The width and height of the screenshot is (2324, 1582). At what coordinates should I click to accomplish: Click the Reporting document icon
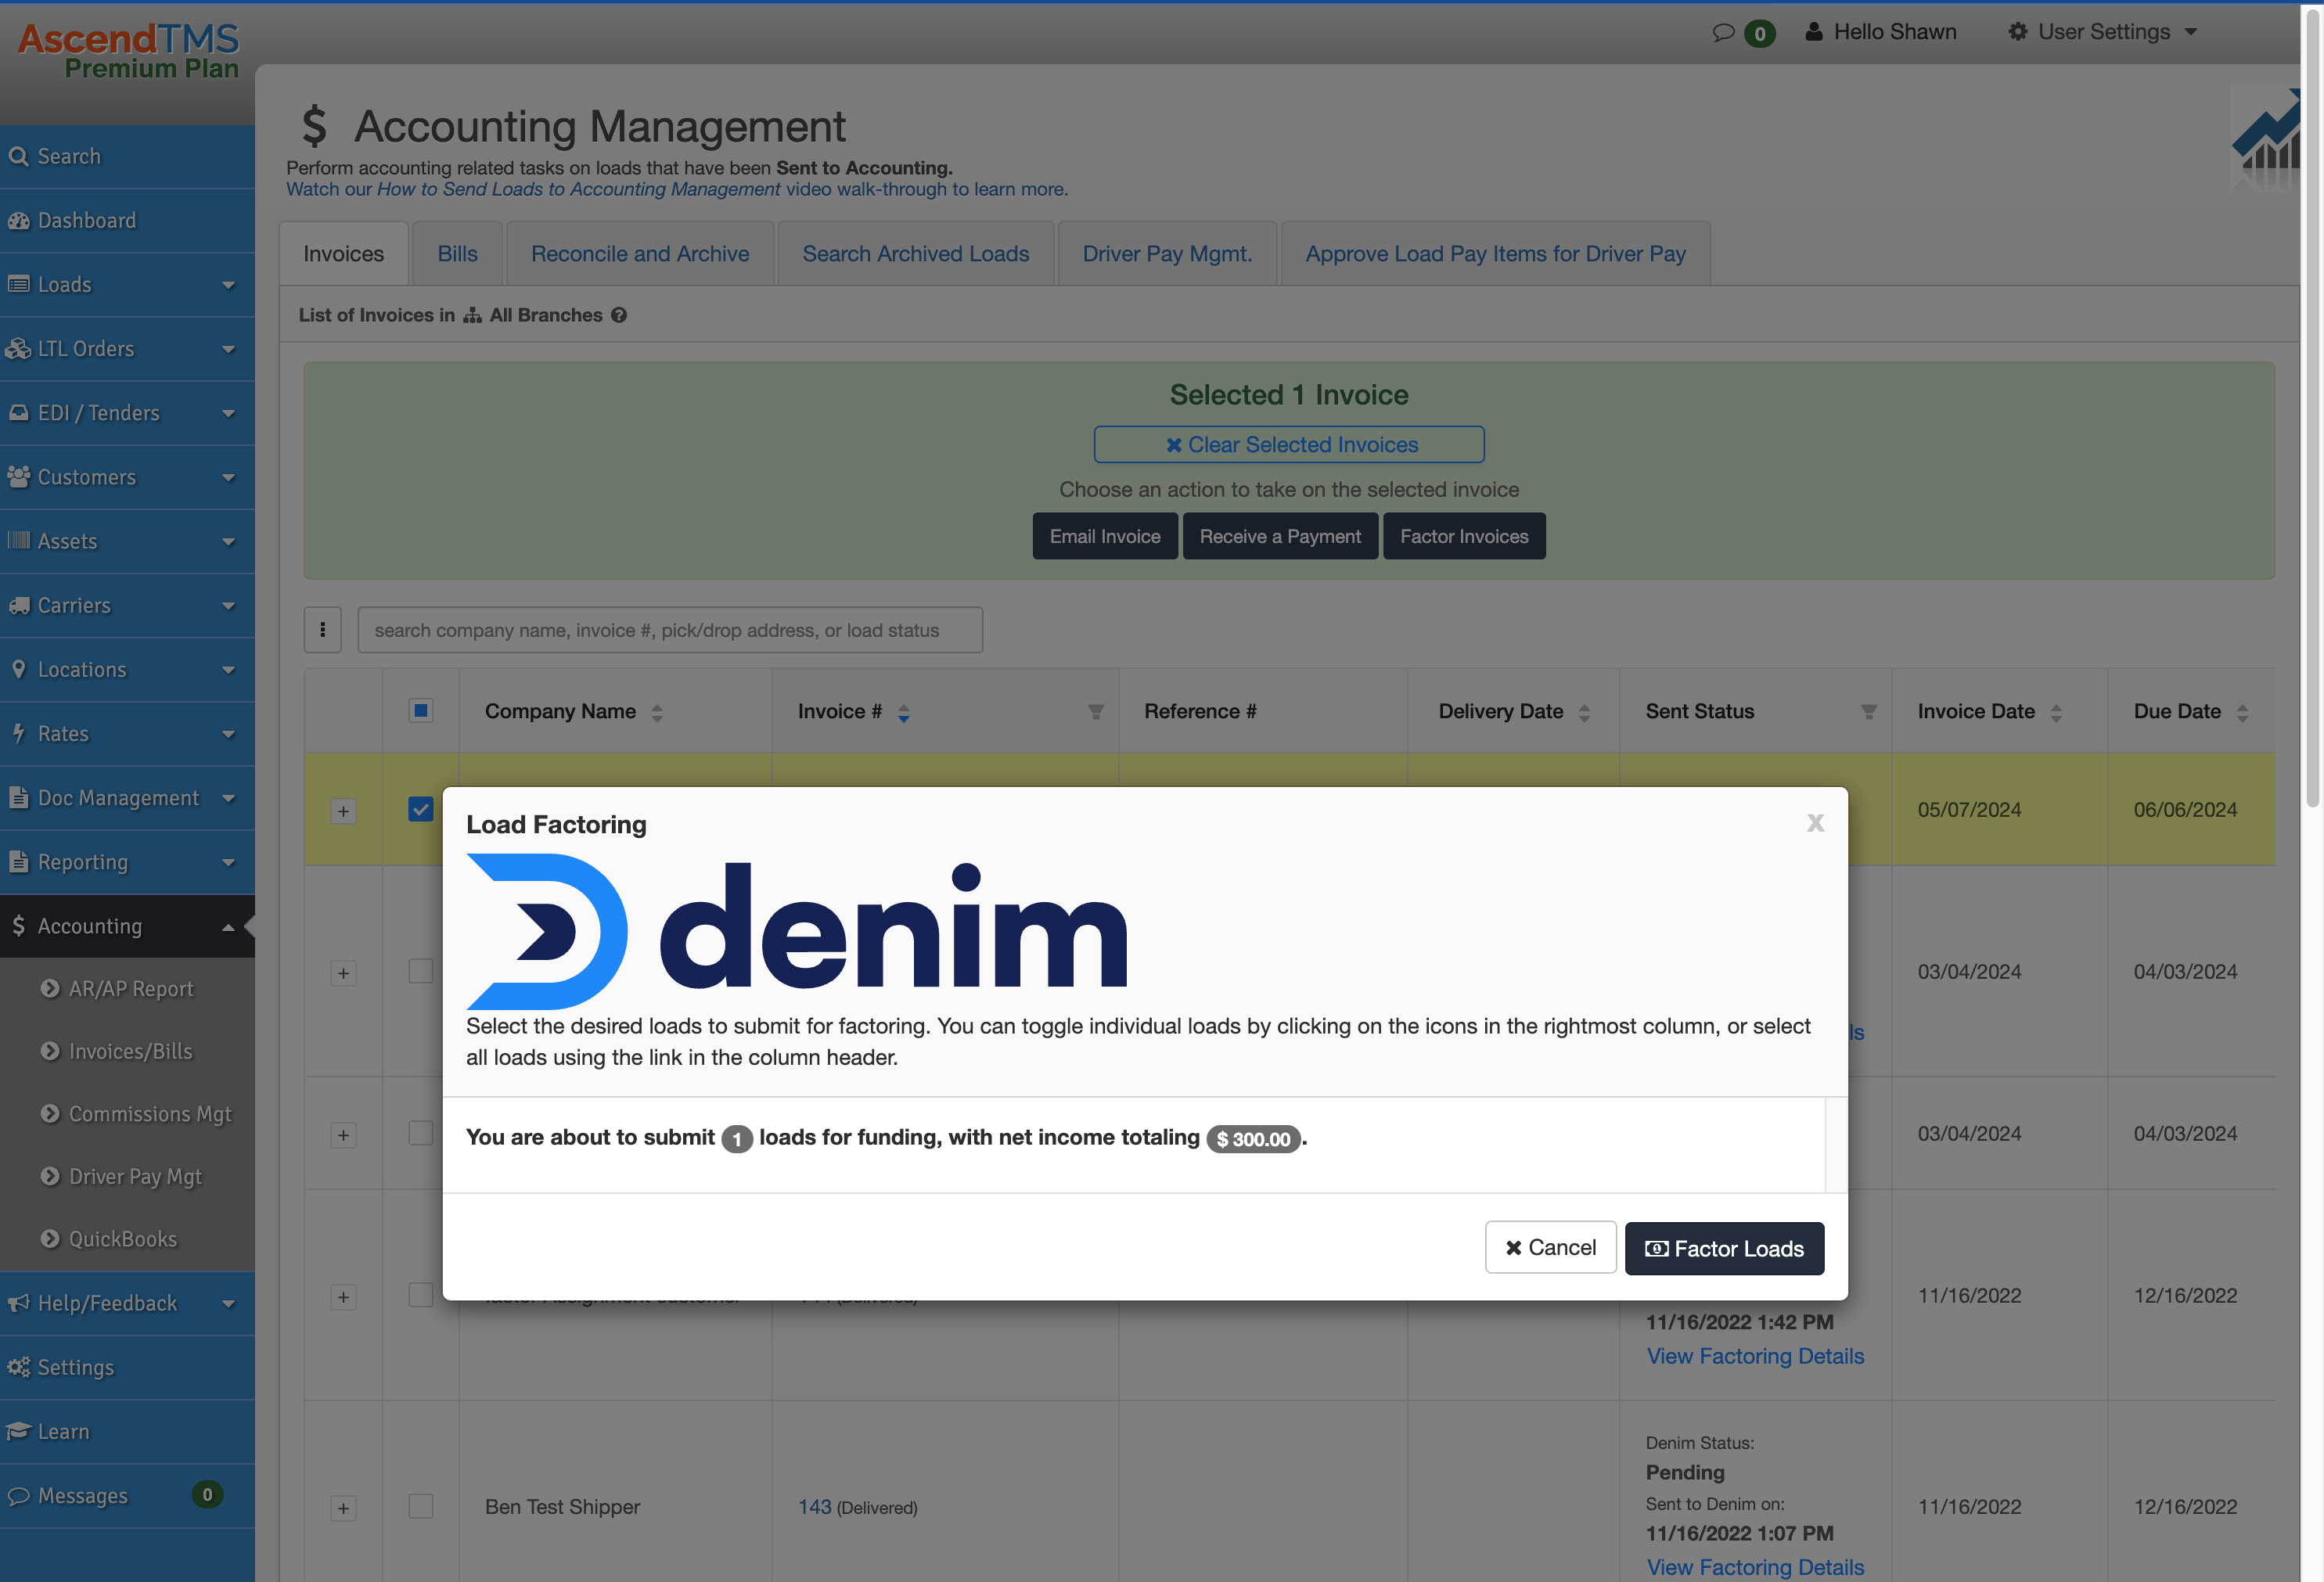(x=18, y=861)
